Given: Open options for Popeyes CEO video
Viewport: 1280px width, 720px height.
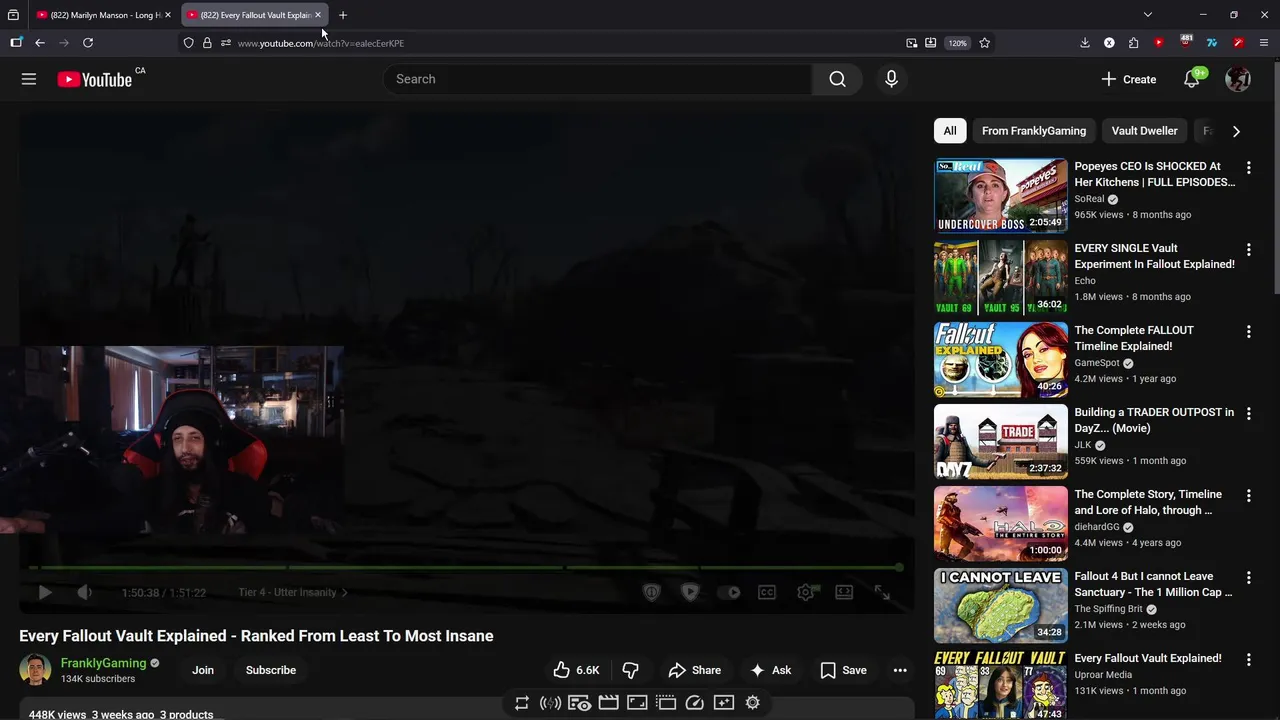Looking at the screenshot, I should [x=1248, y=168].
